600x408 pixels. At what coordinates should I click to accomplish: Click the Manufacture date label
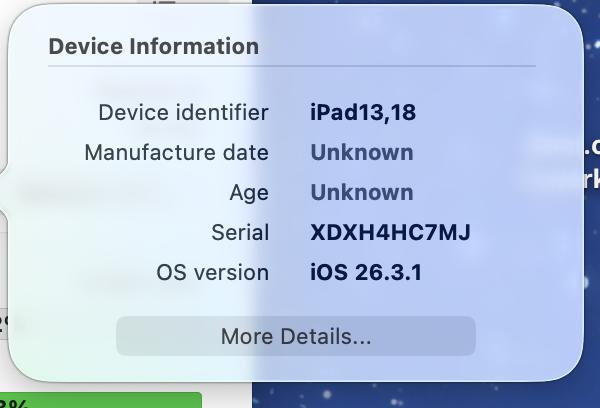176,152
